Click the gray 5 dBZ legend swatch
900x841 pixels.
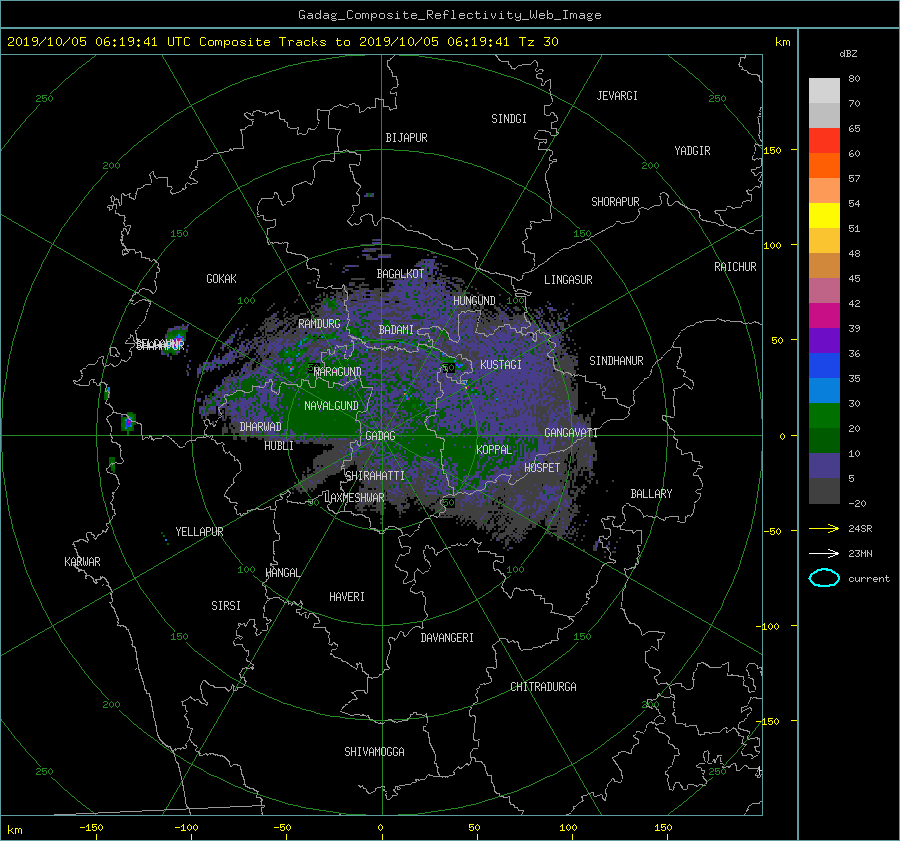coord(824,491)
